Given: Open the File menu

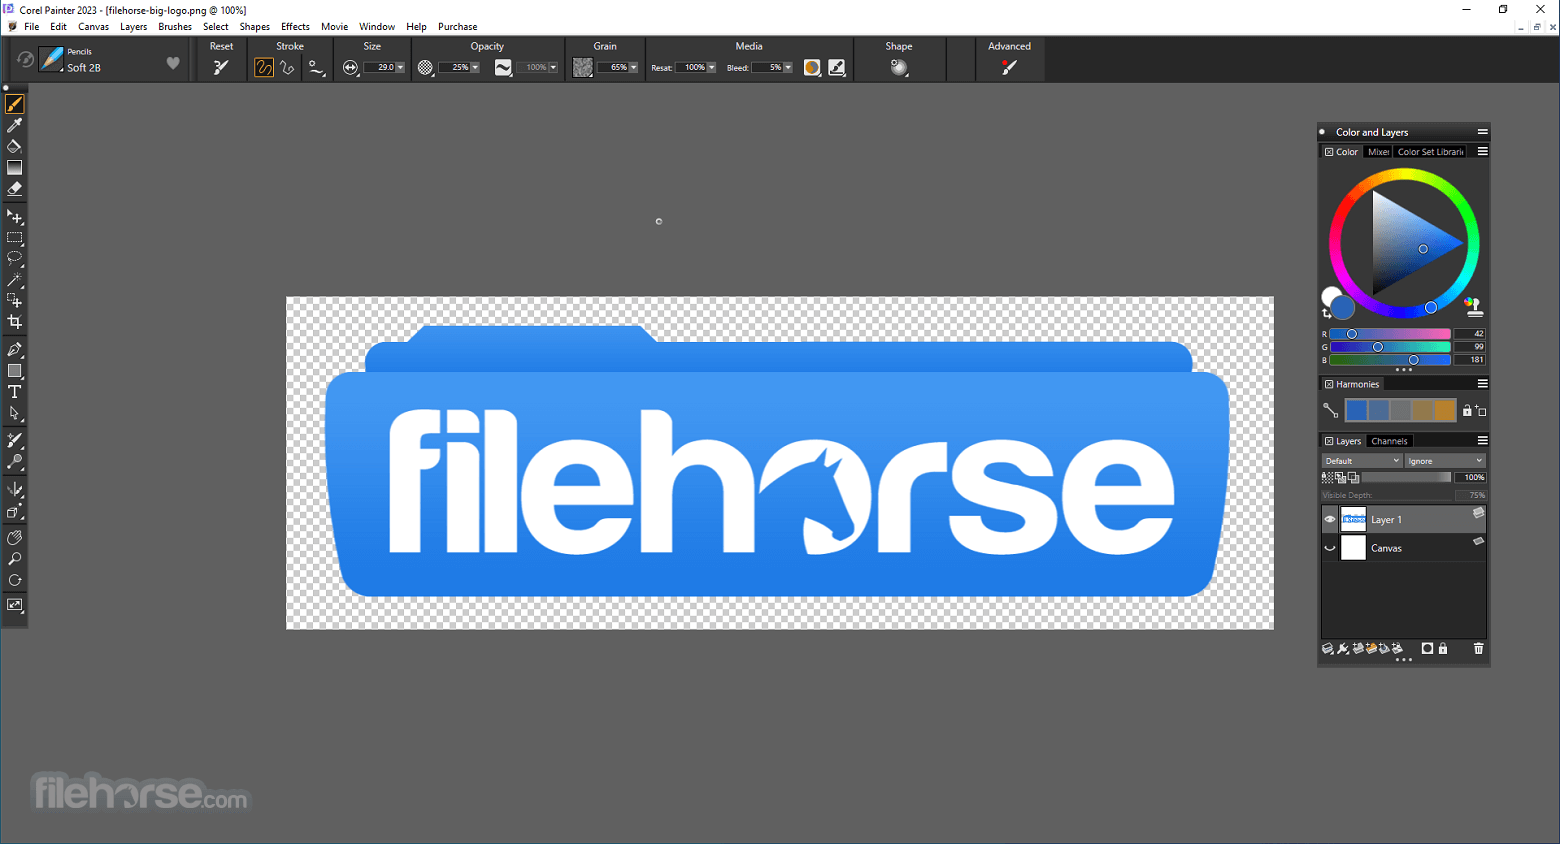Looking at the screenshot, I should coord(32,27).
